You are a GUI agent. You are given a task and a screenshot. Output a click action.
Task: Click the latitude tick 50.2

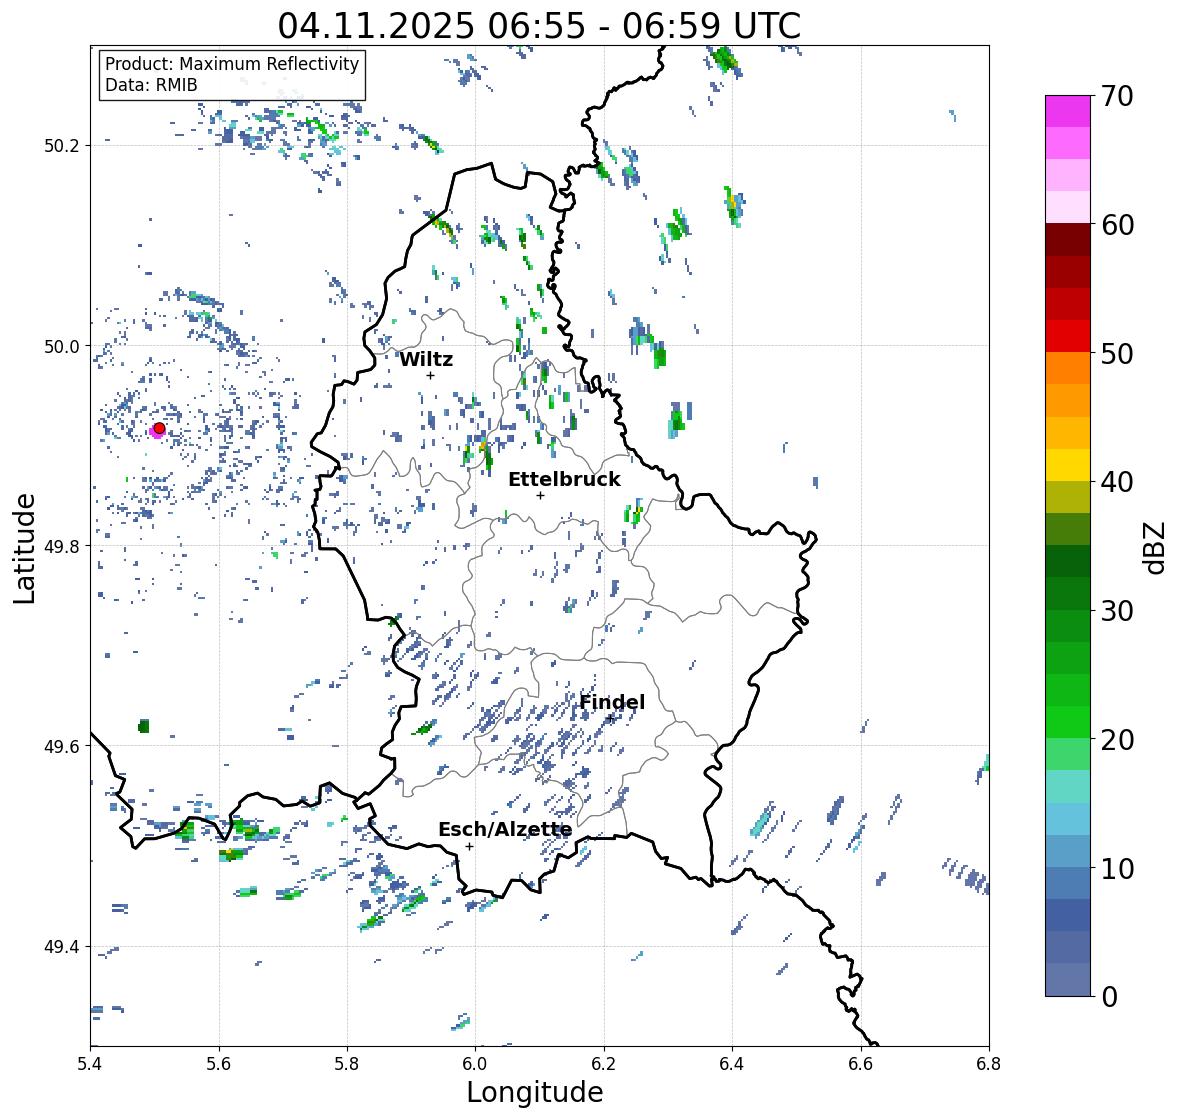point(62,146)
